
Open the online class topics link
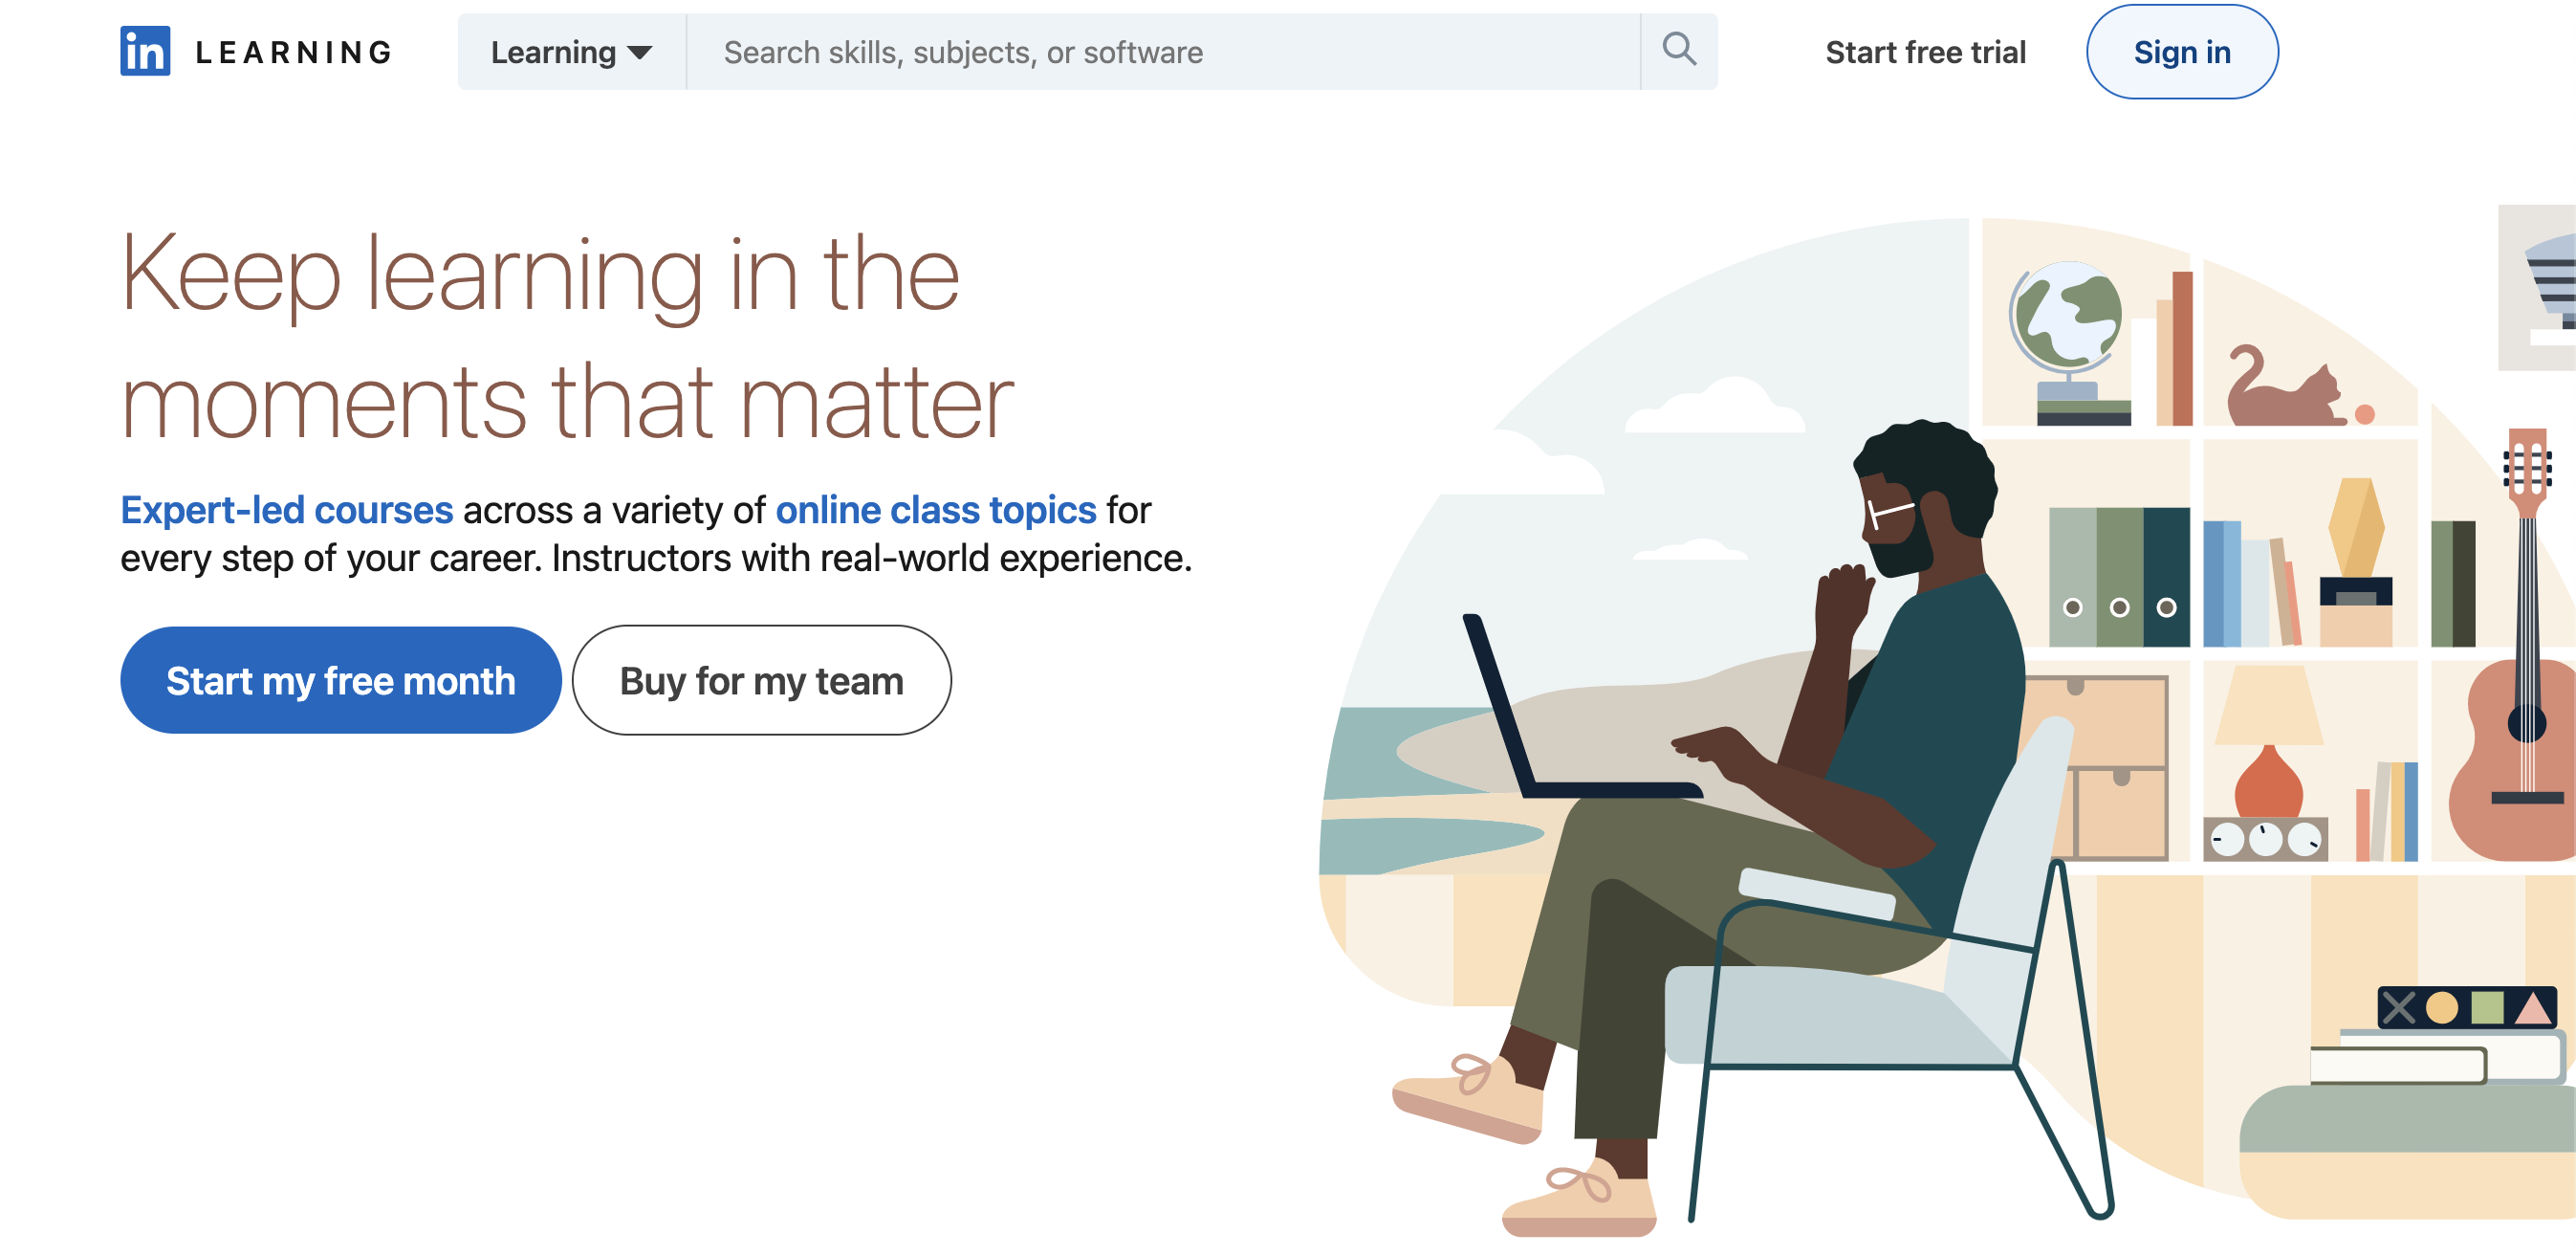[935, 510]
